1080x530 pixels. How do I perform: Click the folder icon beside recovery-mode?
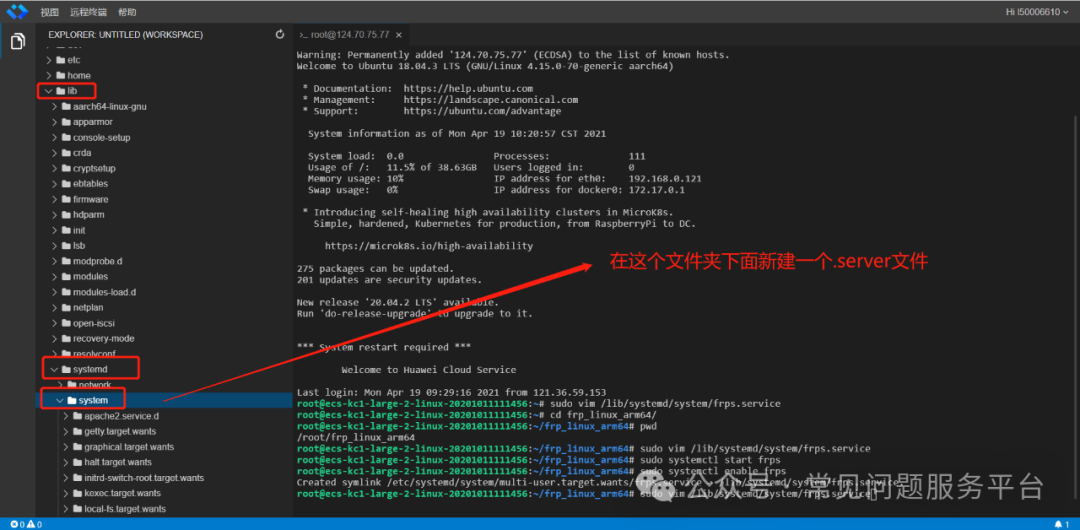tap(67, 338)
